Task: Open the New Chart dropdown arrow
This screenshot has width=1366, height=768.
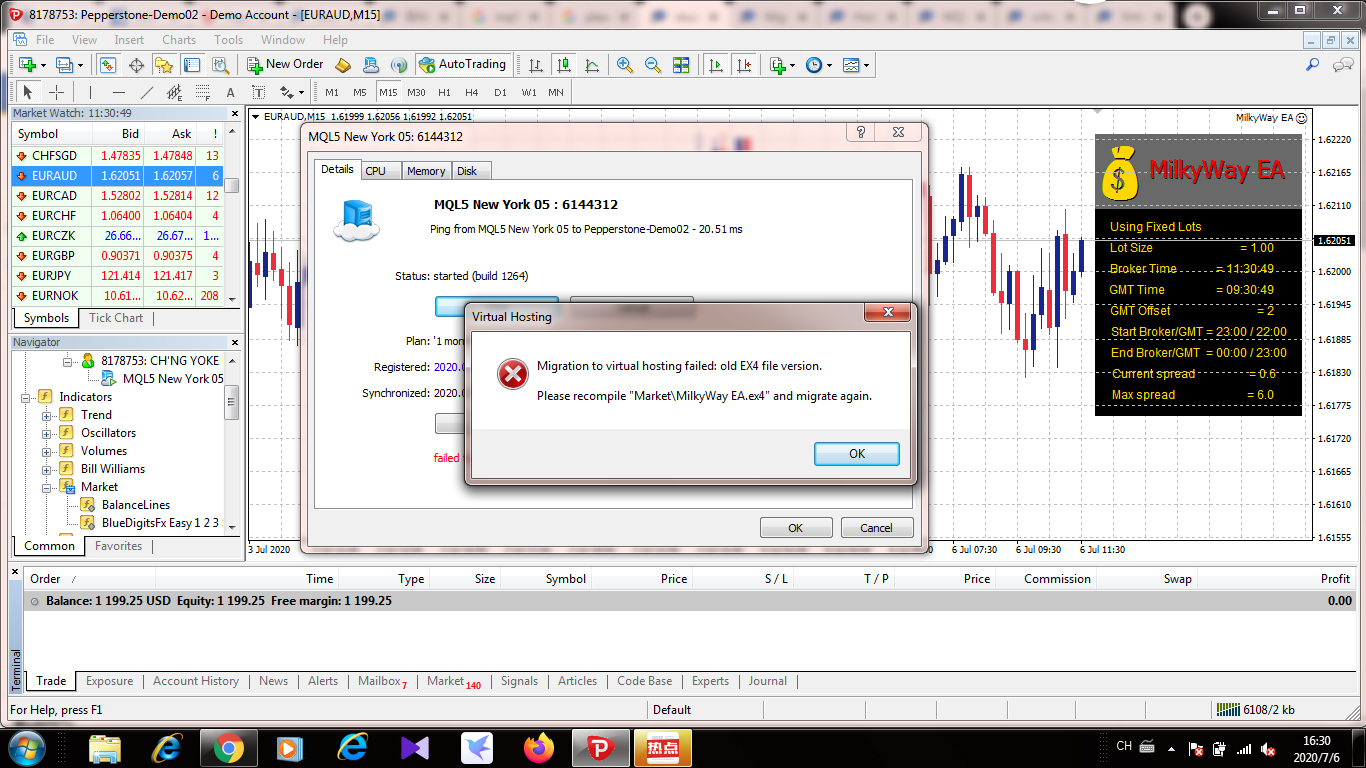Action: point(43,65)
